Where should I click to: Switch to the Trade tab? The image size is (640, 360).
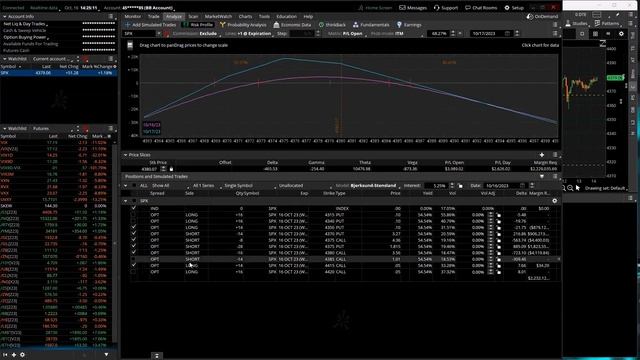(x=153, y=16)
